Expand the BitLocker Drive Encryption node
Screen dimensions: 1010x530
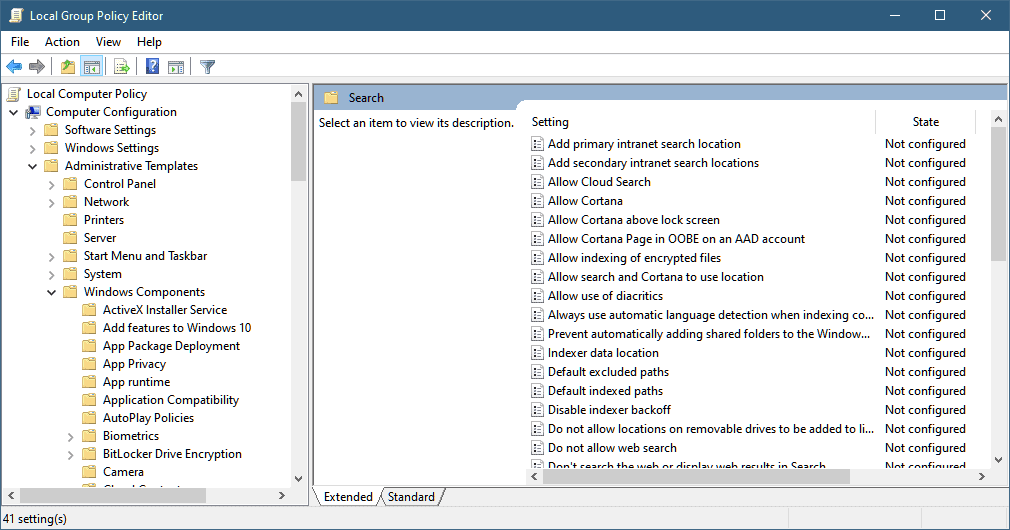pyautogui.click(x=71, y=455)
